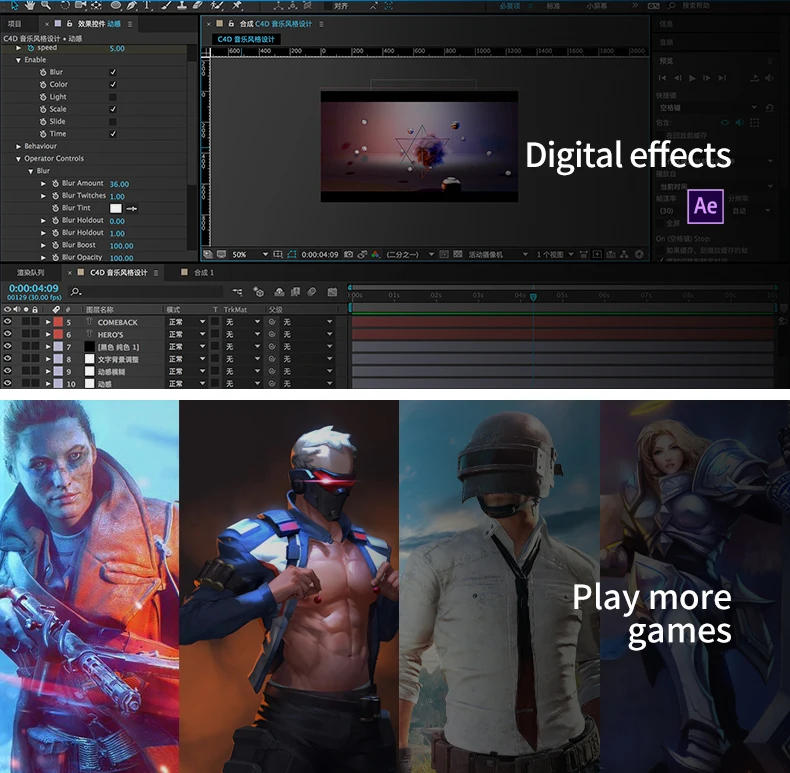
Task: Open blend mode dropdown for HERO'S layer
Action: tap(186, 334)
